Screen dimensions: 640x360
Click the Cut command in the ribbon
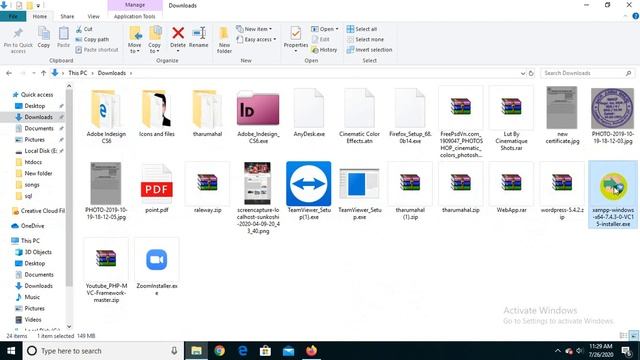(x=84, y=29)
